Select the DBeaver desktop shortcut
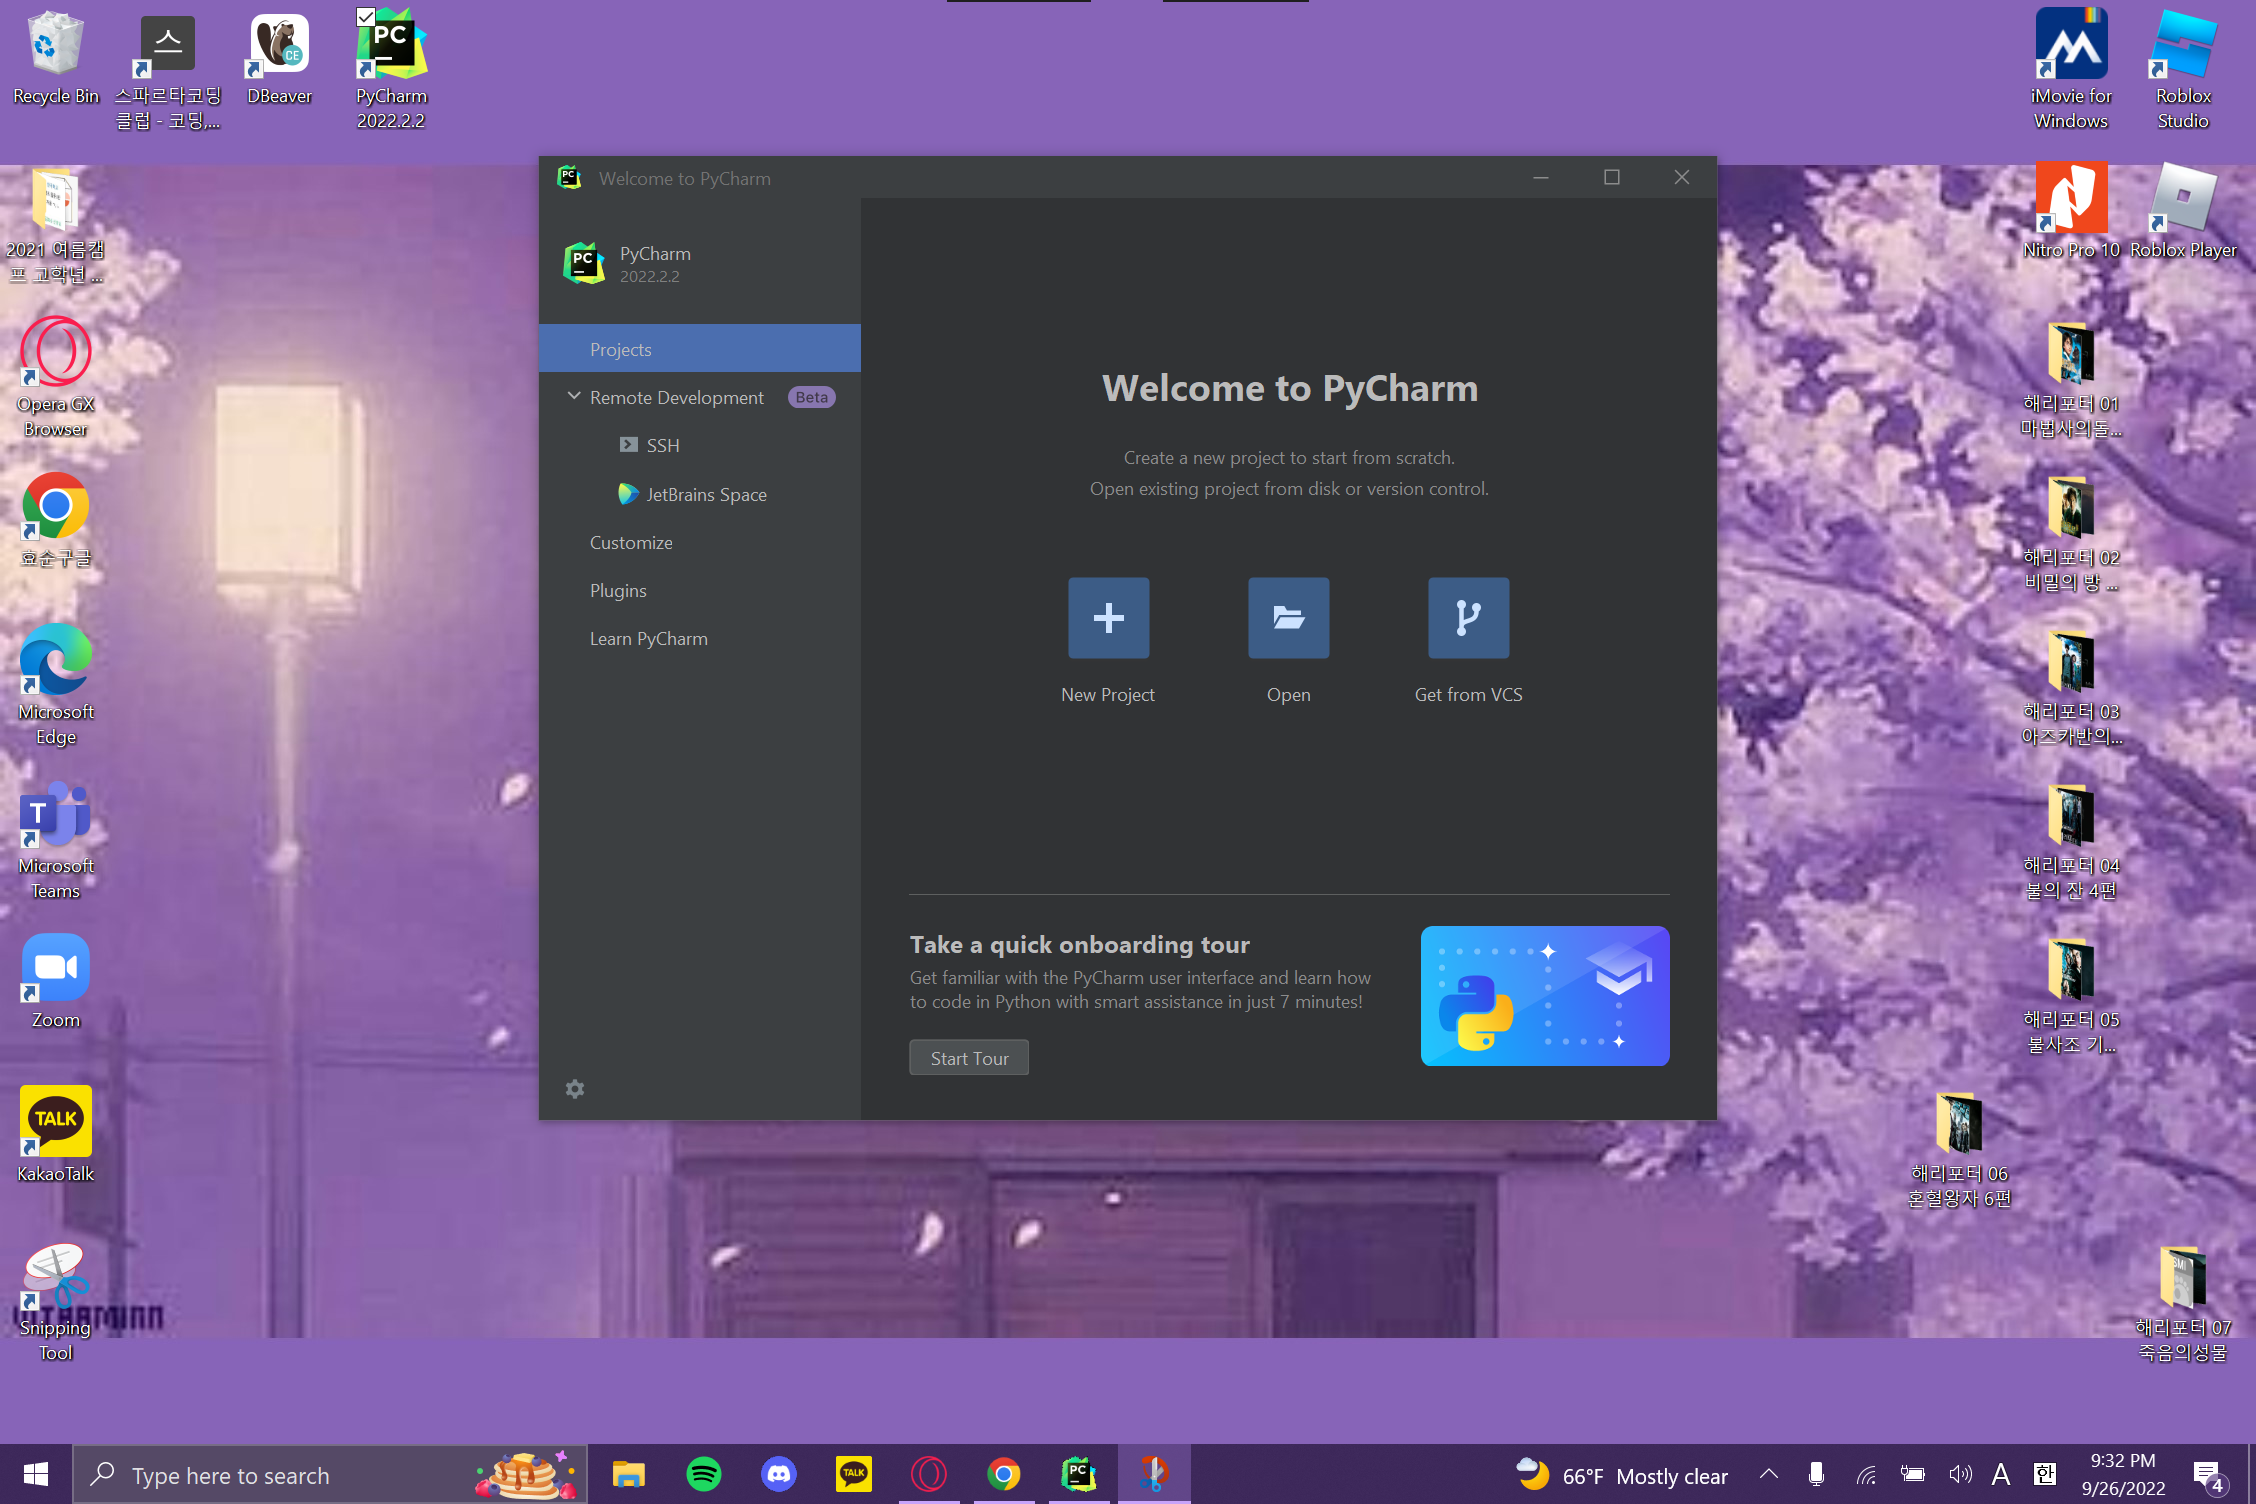 click(x=280, y=58)
